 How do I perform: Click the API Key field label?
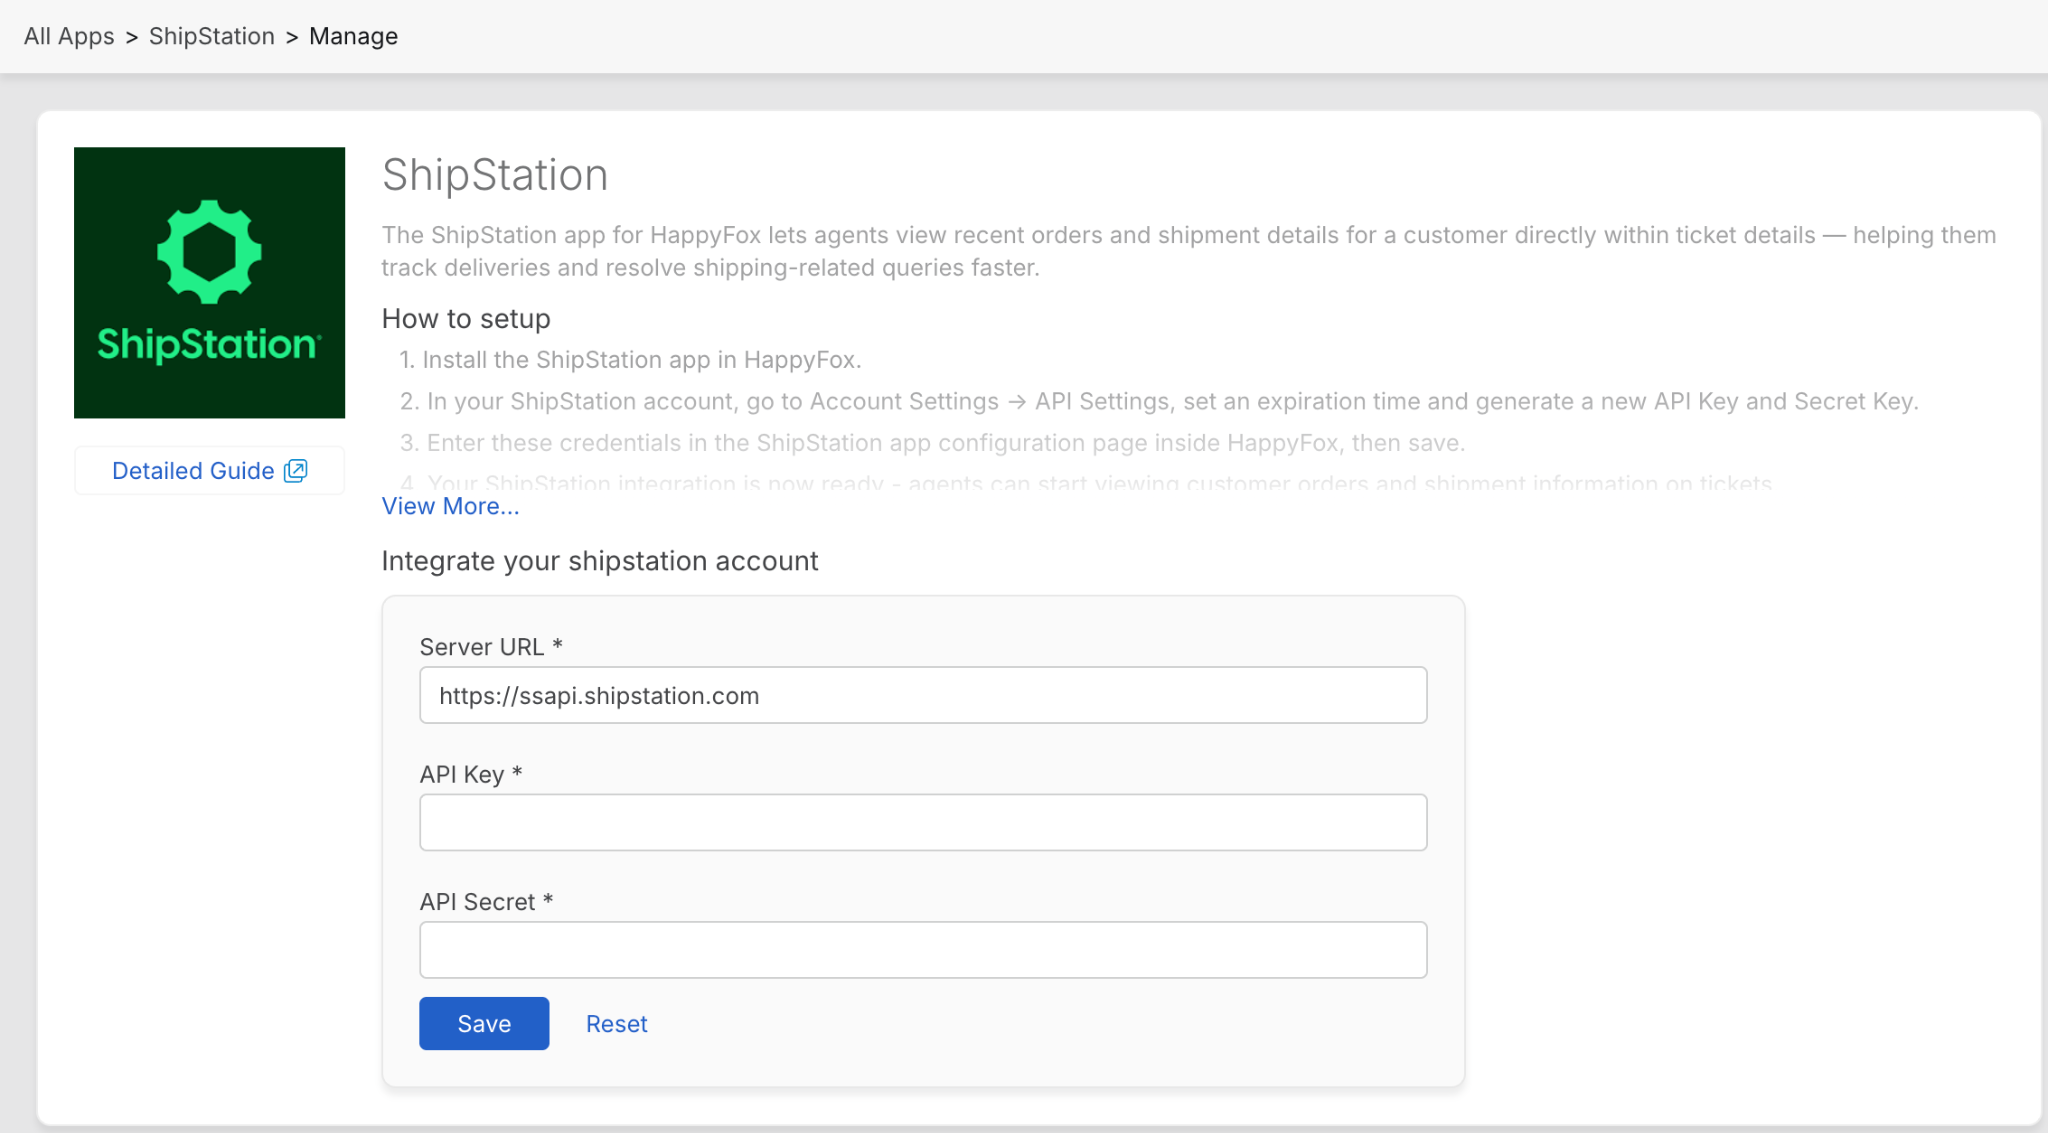point(462,774)
